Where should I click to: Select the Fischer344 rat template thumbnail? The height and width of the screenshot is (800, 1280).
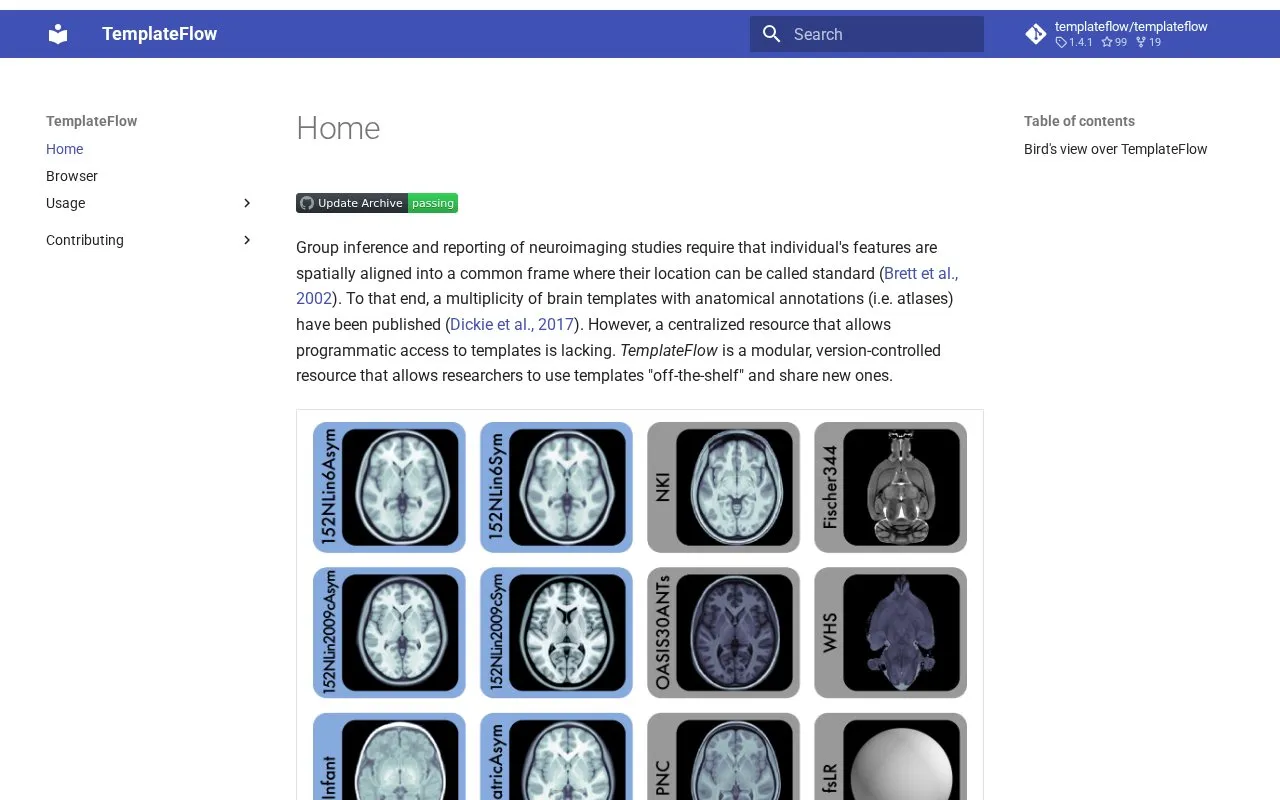[890, 487]
